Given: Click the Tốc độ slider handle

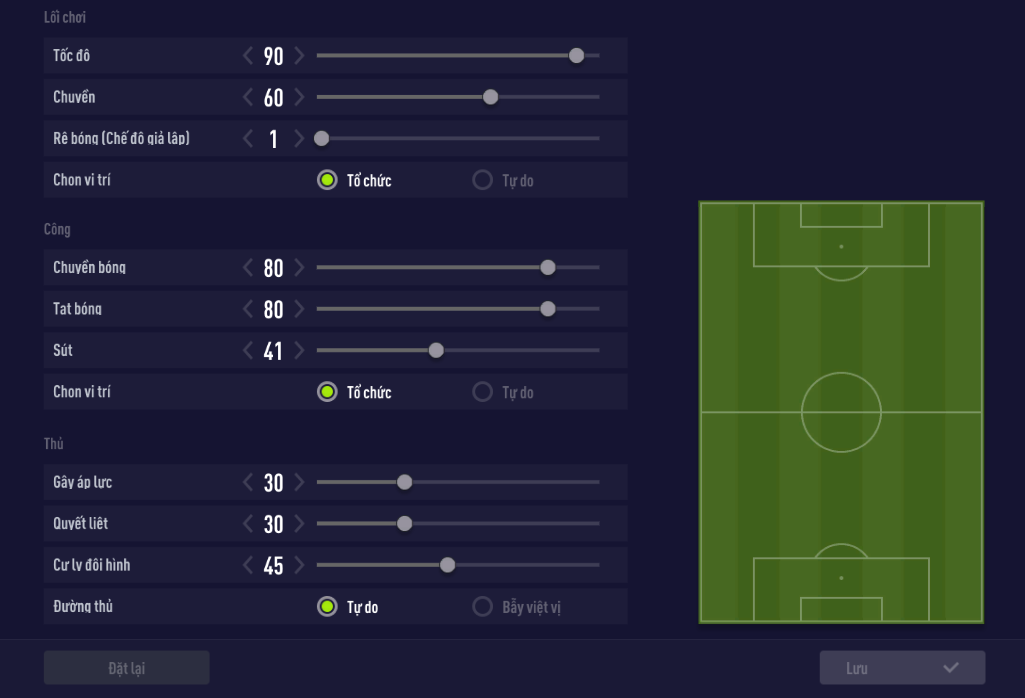Looking at the screenshot, I should (x=576, y=56).
